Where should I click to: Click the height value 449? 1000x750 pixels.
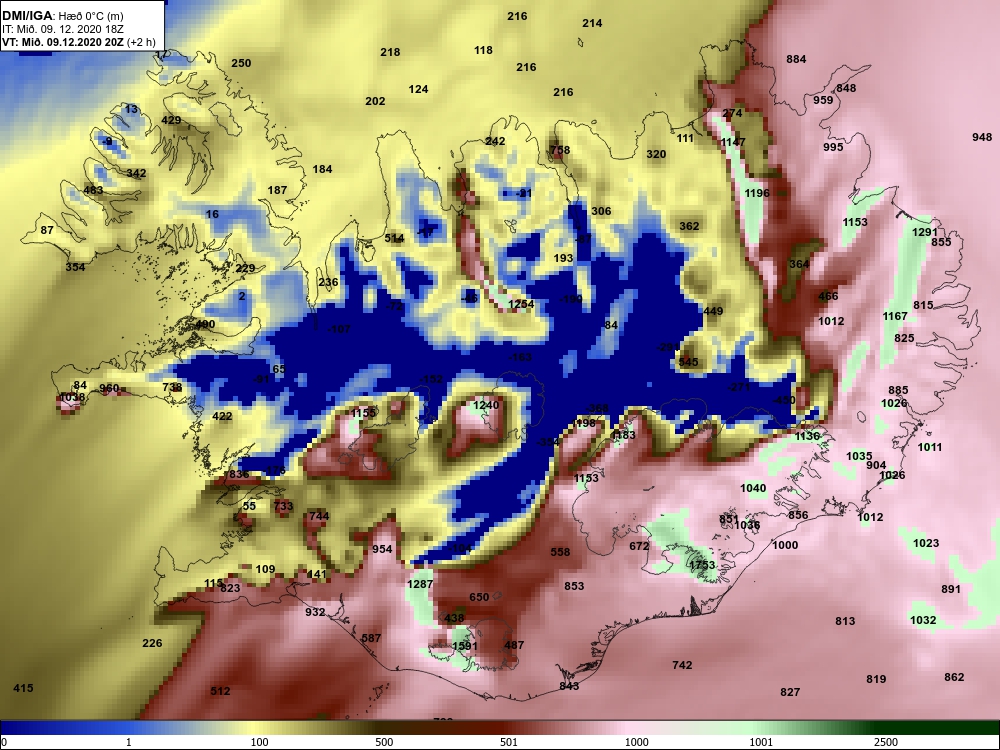pos(713,312)
